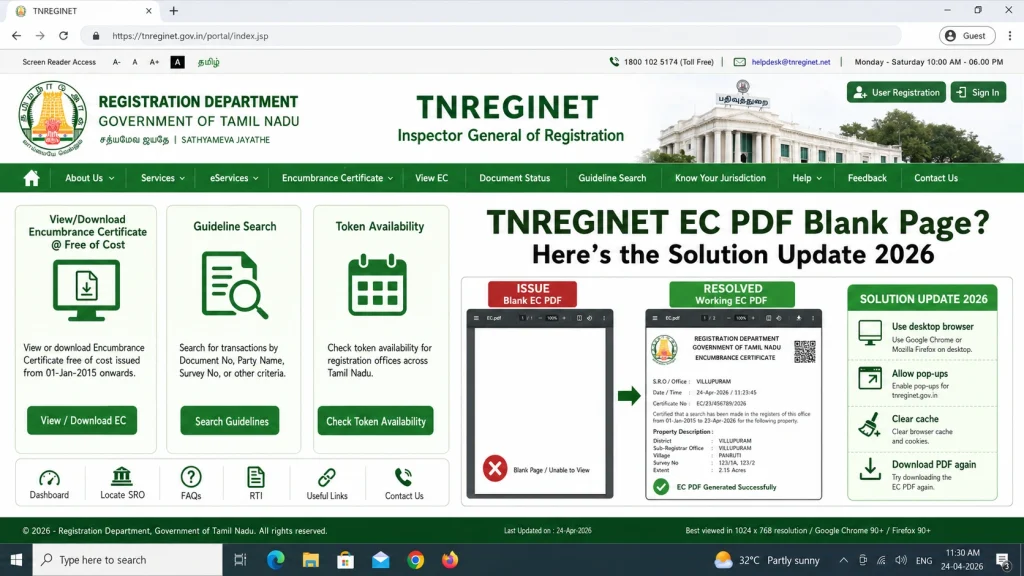1024x576 pixels.
Task: Click the Check Token Availability button
Action: click(376, 421)
